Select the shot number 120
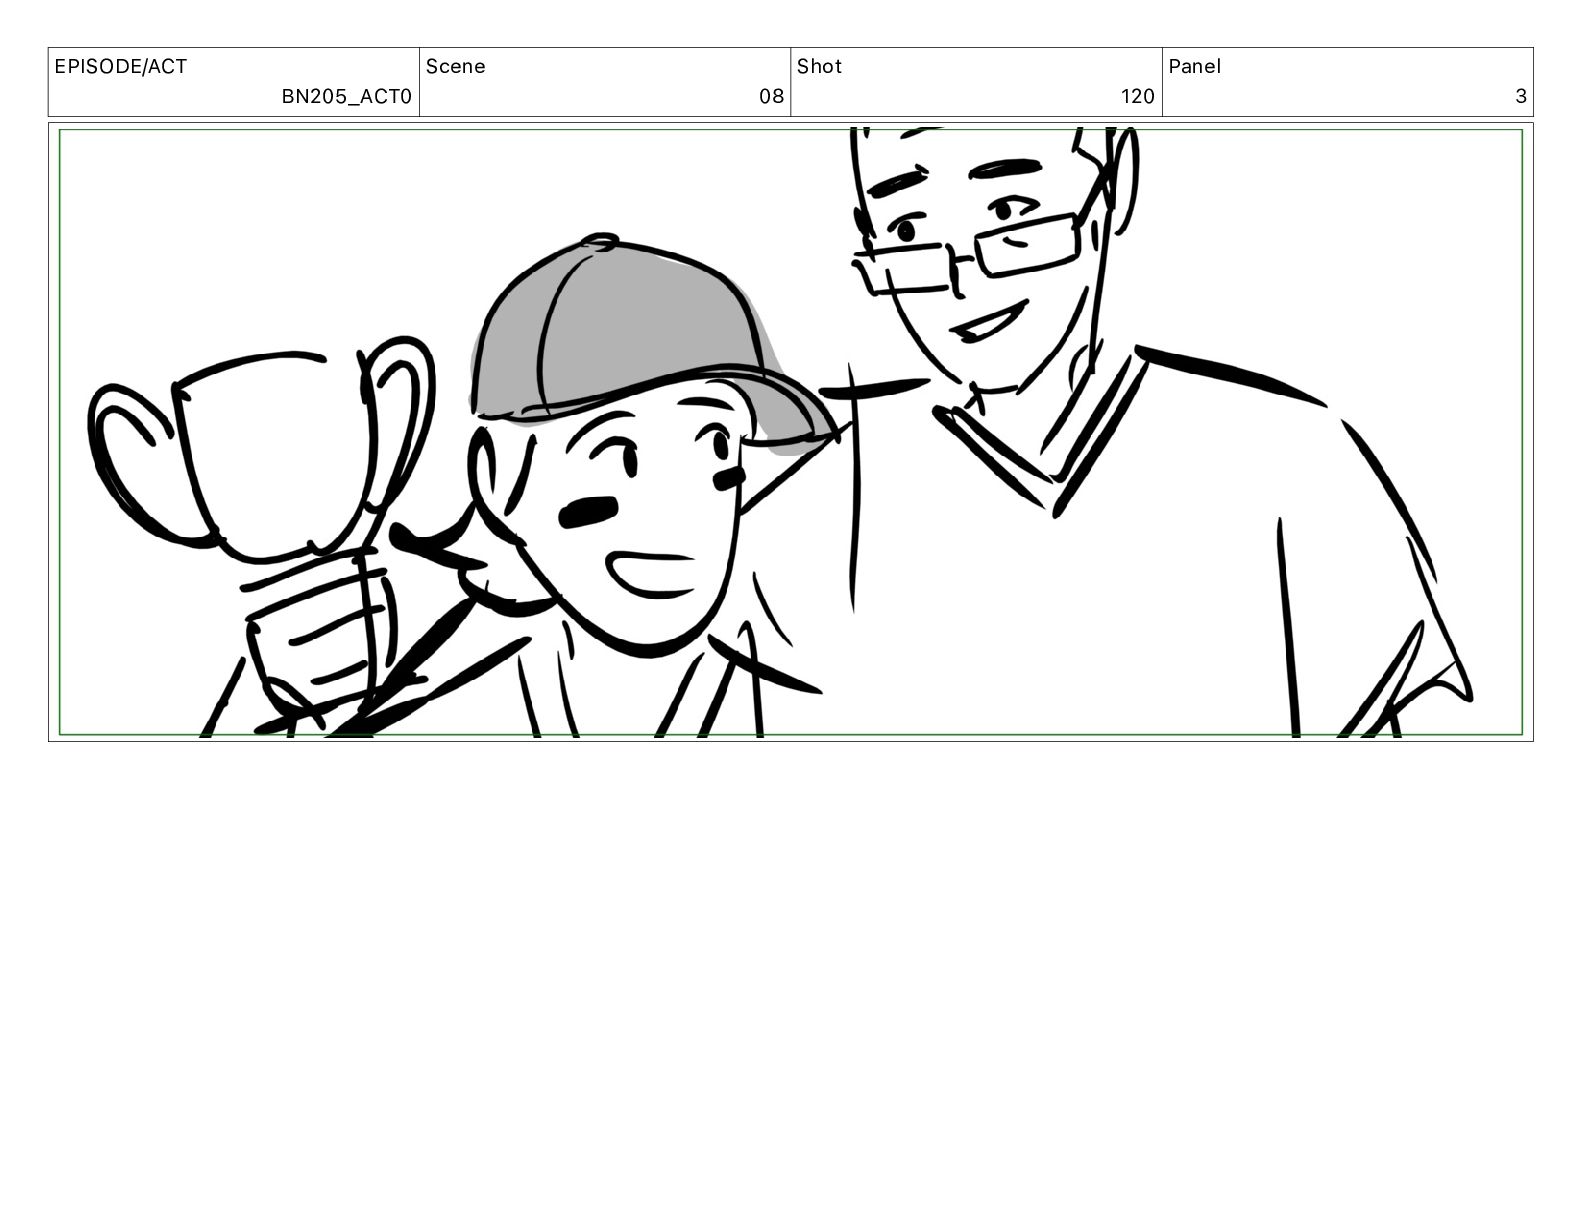This screenshot has height=1224, width=1584. [x=1137, y=96]
